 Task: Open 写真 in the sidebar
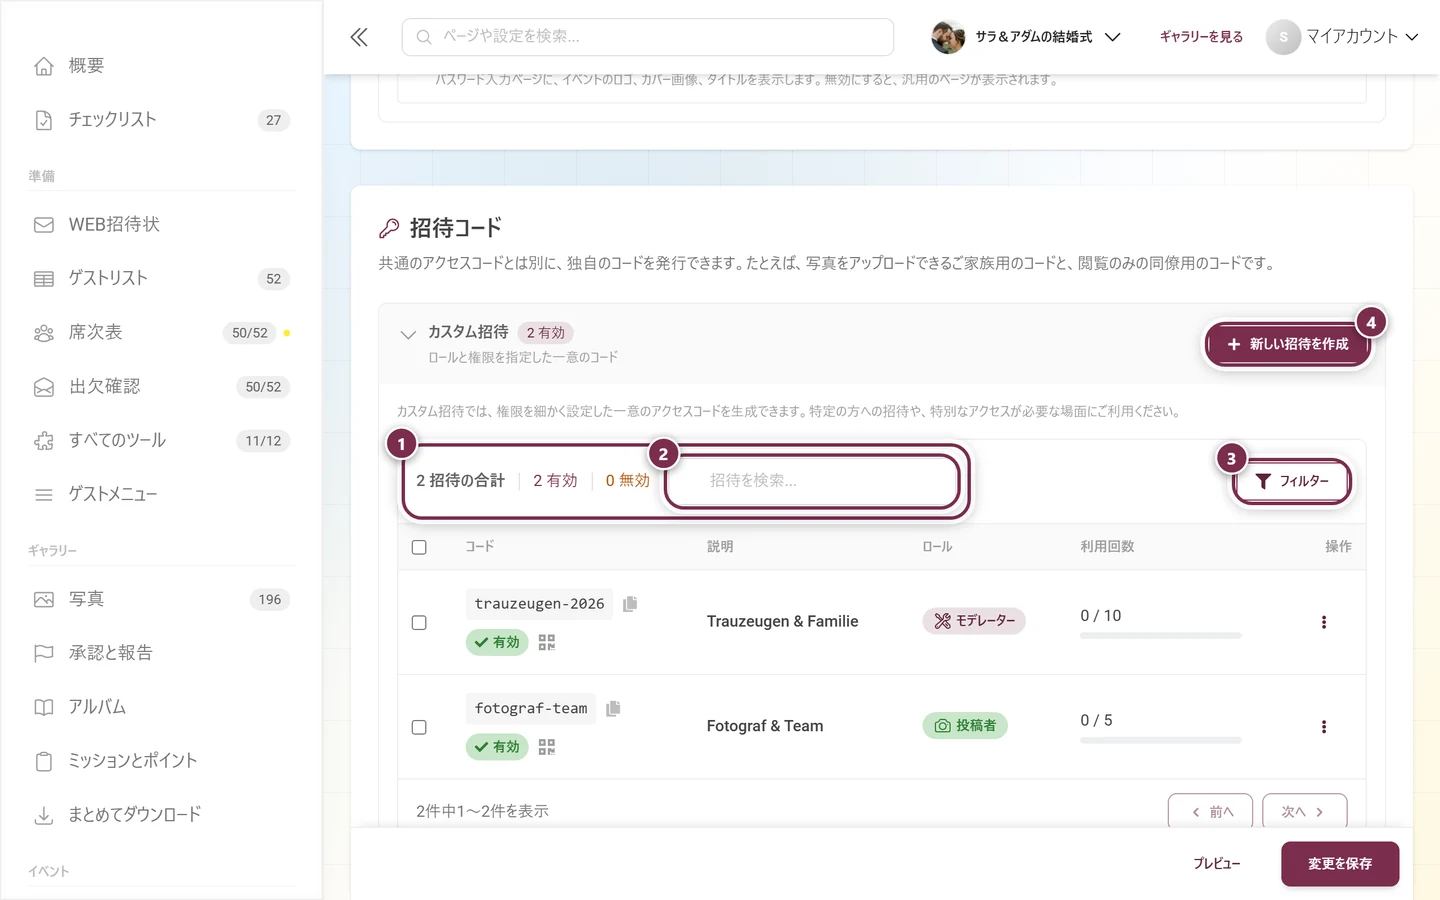(162, 600)
